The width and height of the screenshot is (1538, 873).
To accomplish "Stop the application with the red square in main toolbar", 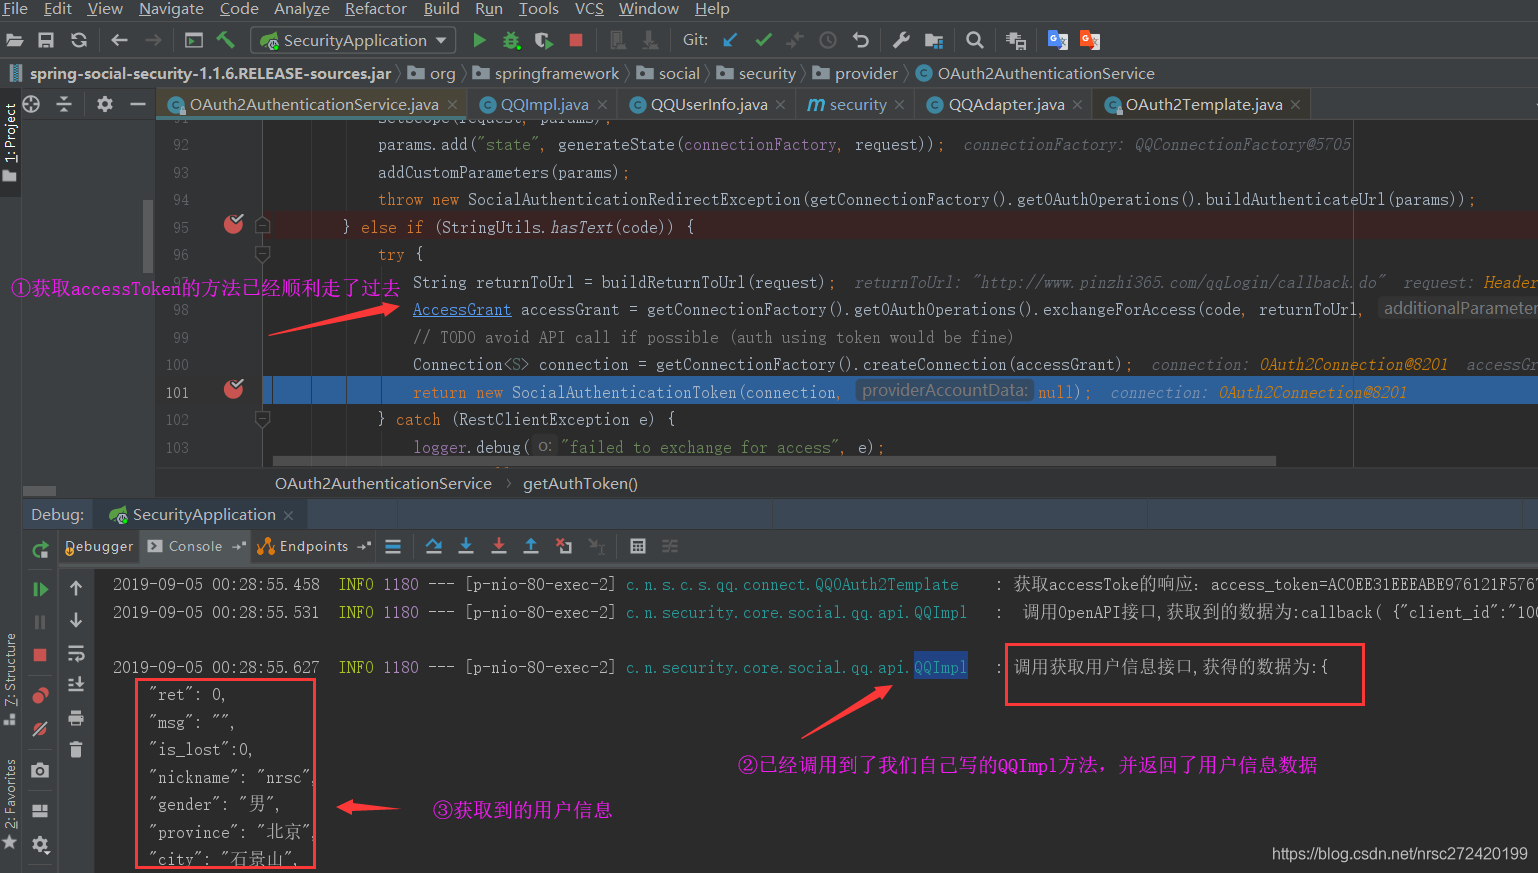I will 576,40.
